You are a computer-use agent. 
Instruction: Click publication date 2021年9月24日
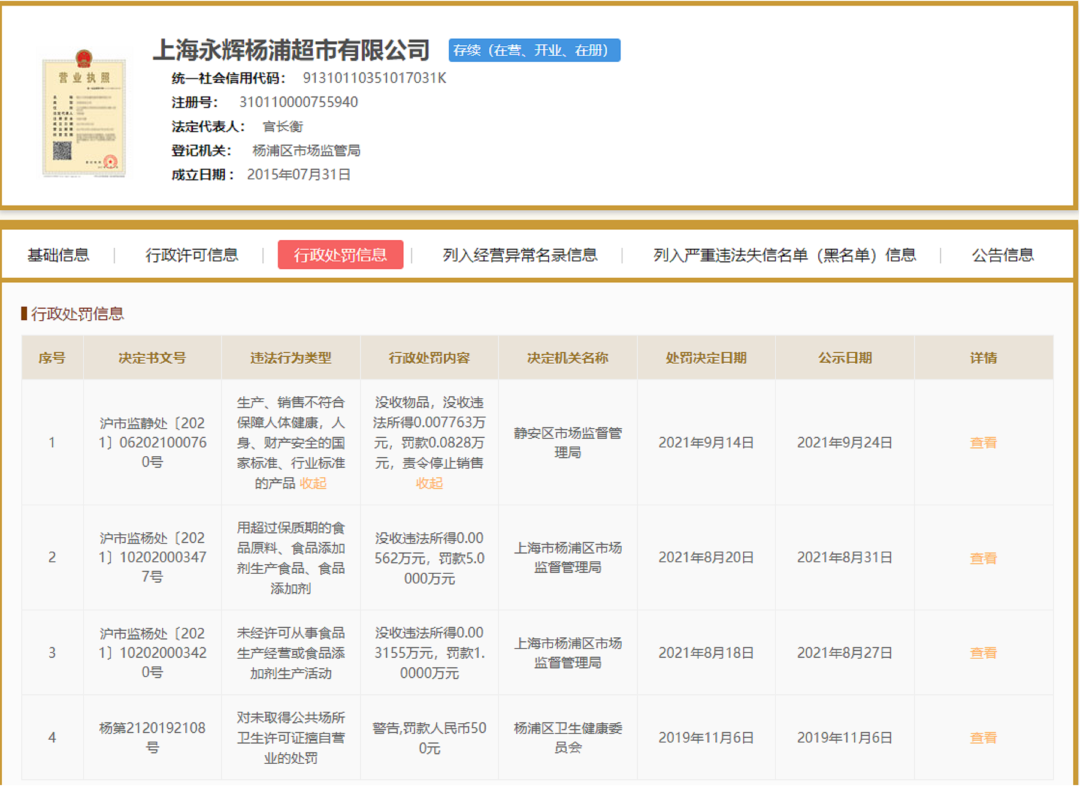point(845,443)
